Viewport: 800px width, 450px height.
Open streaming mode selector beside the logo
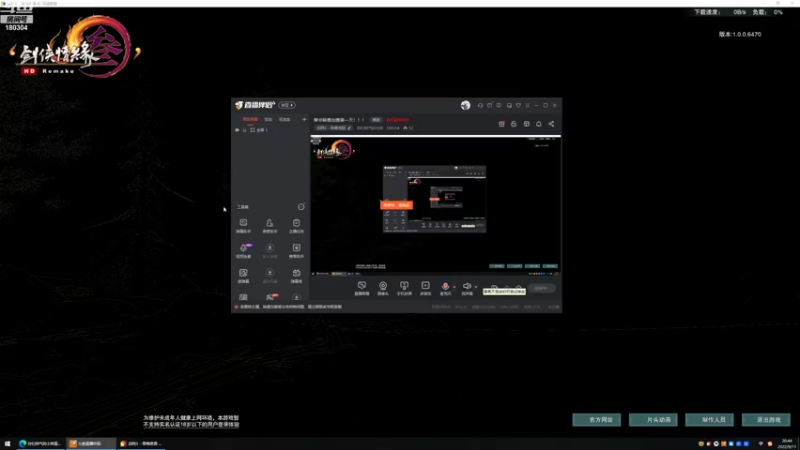click(x=287, y=105)
